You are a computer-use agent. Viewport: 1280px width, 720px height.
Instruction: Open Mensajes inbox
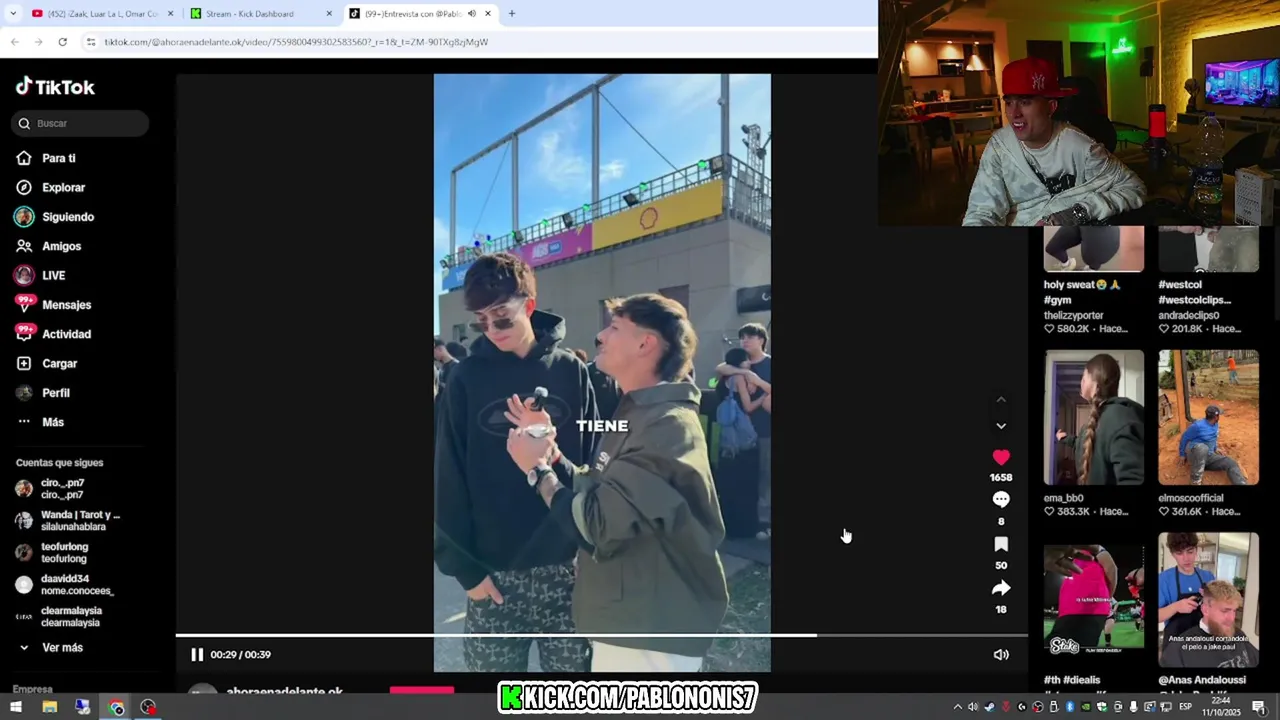53,305
